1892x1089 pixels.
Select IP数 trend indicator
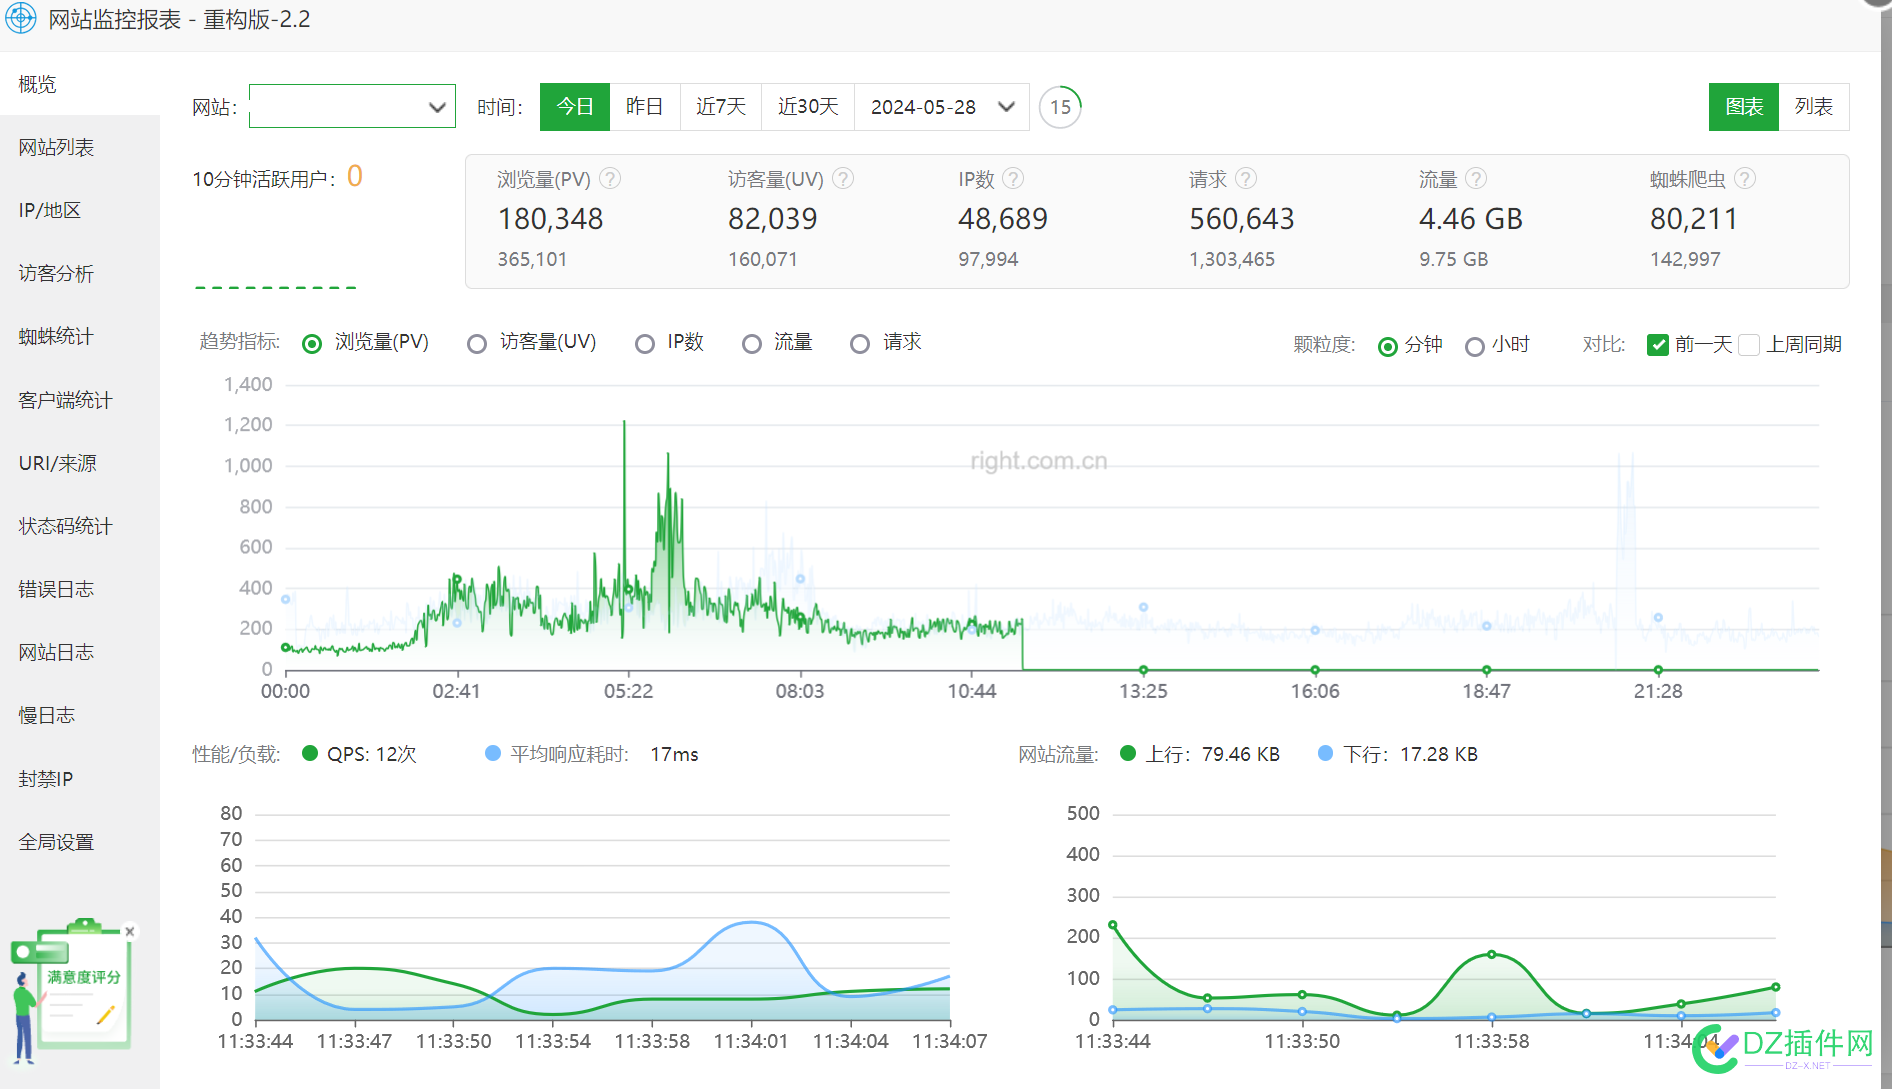coord(645,343)
